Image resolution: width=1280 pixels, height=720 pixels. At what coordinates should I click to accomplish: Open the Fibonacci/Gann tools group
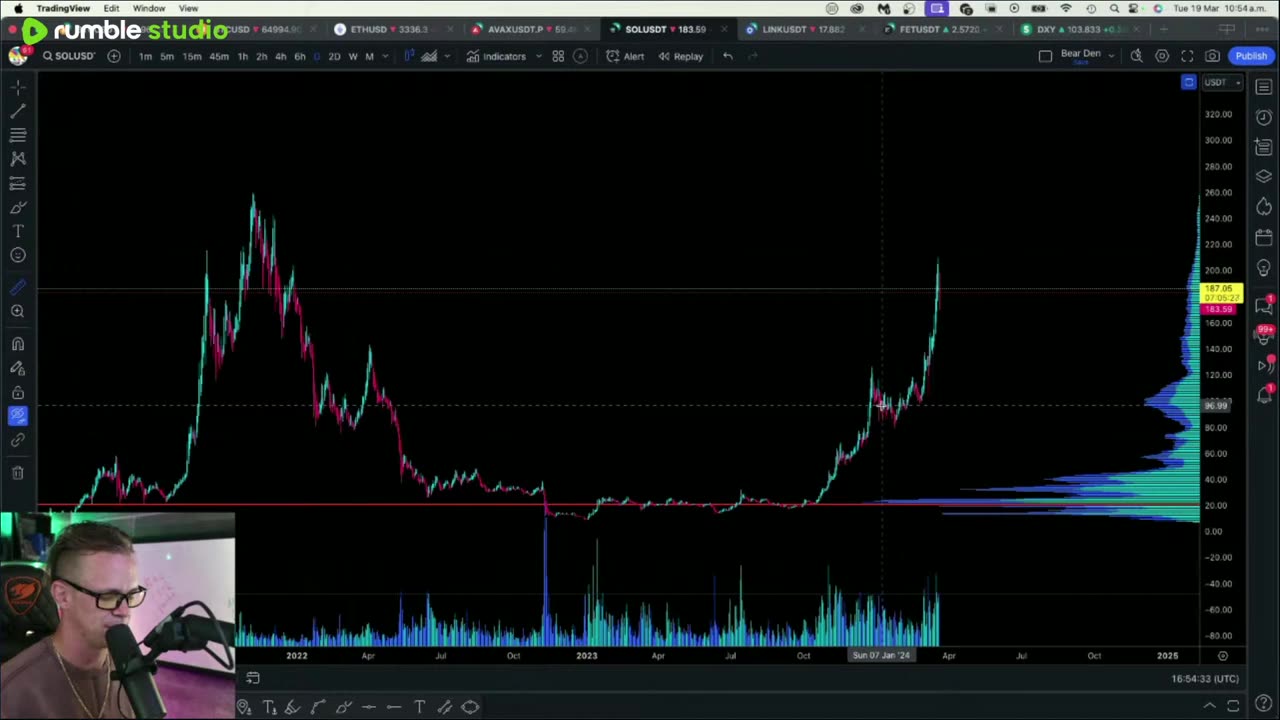(18, 134)
